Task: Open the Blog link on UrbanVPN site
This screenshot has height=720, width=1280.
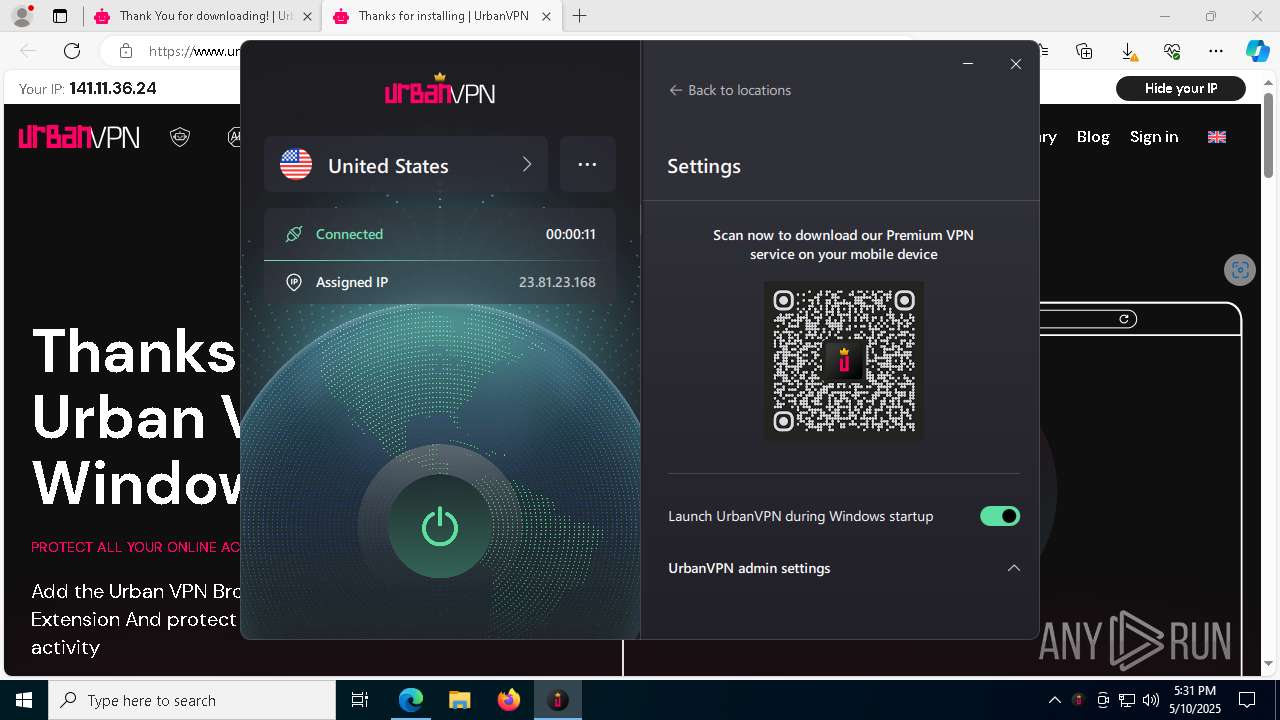Action: coord(1093,137)
